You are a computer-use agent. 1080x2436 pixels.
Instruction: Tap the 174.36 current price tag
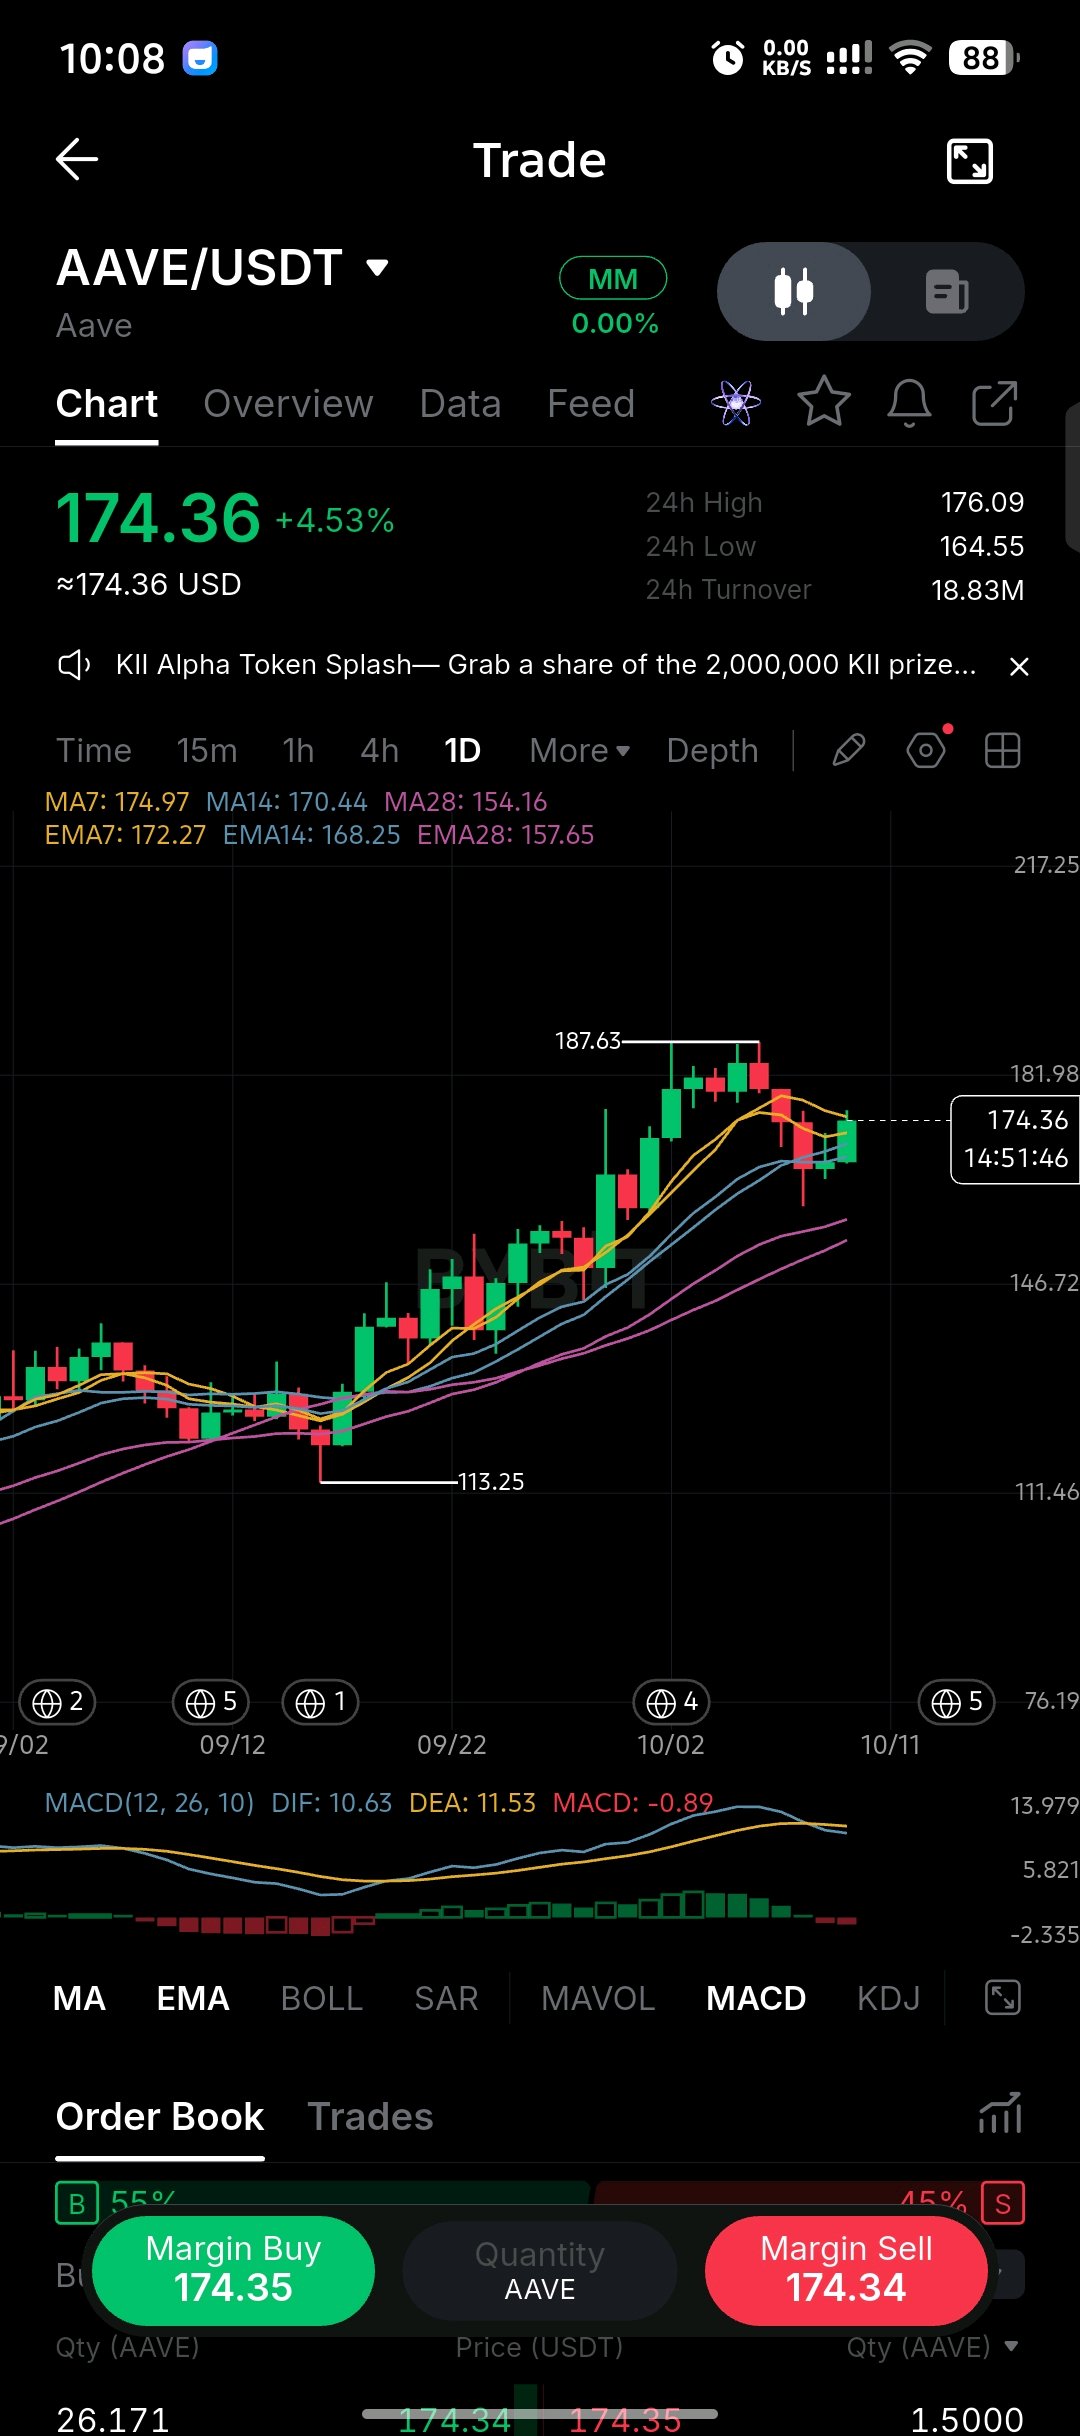click(x=1015, y=1139)
